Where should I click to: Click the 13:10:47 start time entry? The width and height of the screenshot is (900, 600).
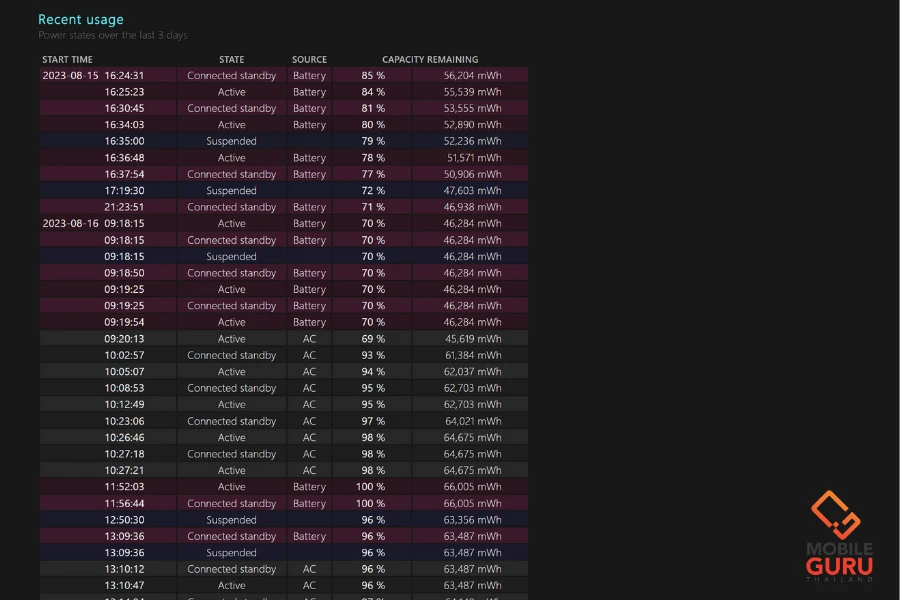click(124, 586)
